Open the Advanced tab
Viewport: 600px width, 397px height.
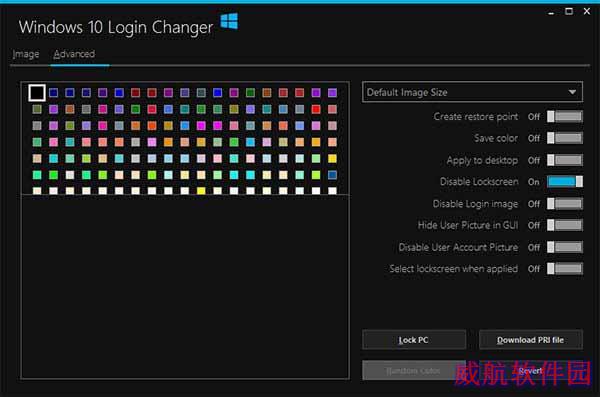(x=74, y=54)
